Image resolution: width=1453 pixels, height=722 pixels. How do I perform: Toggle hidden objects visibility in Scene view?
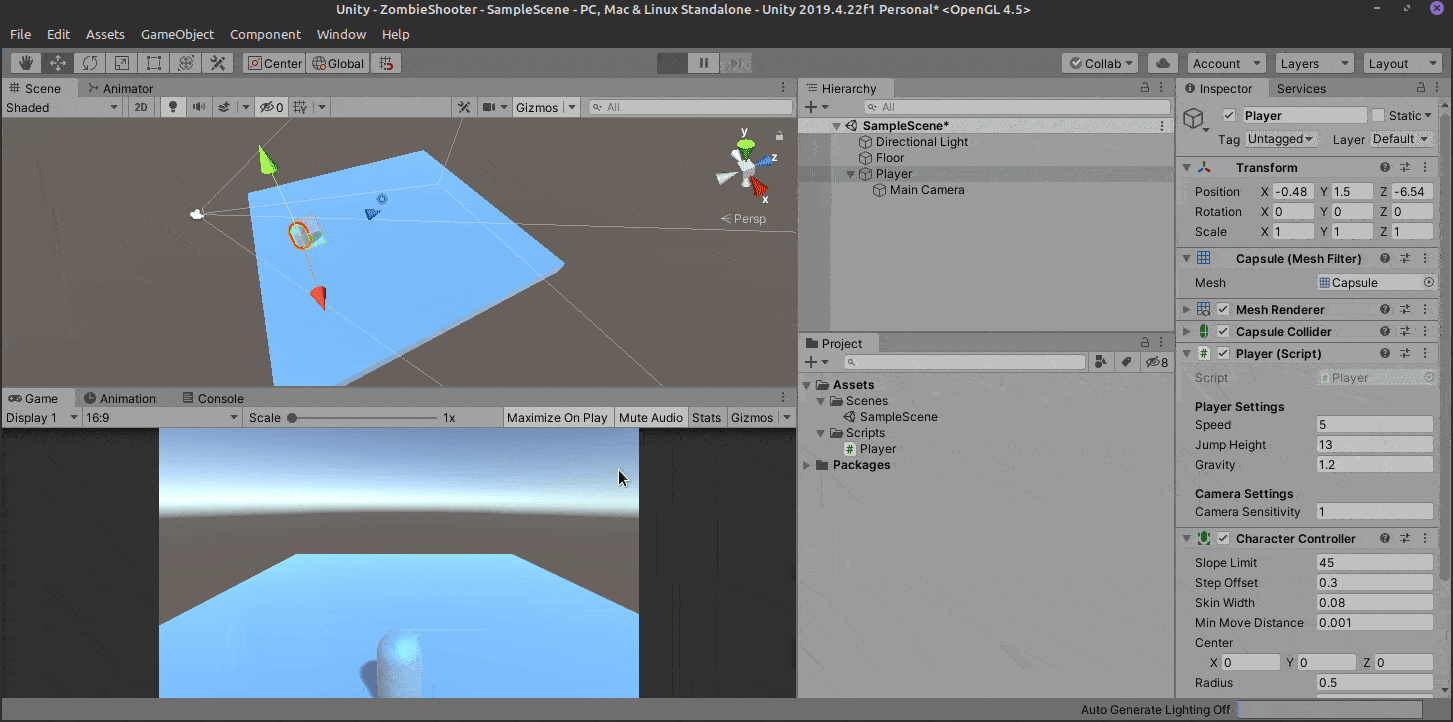(272, 107)
